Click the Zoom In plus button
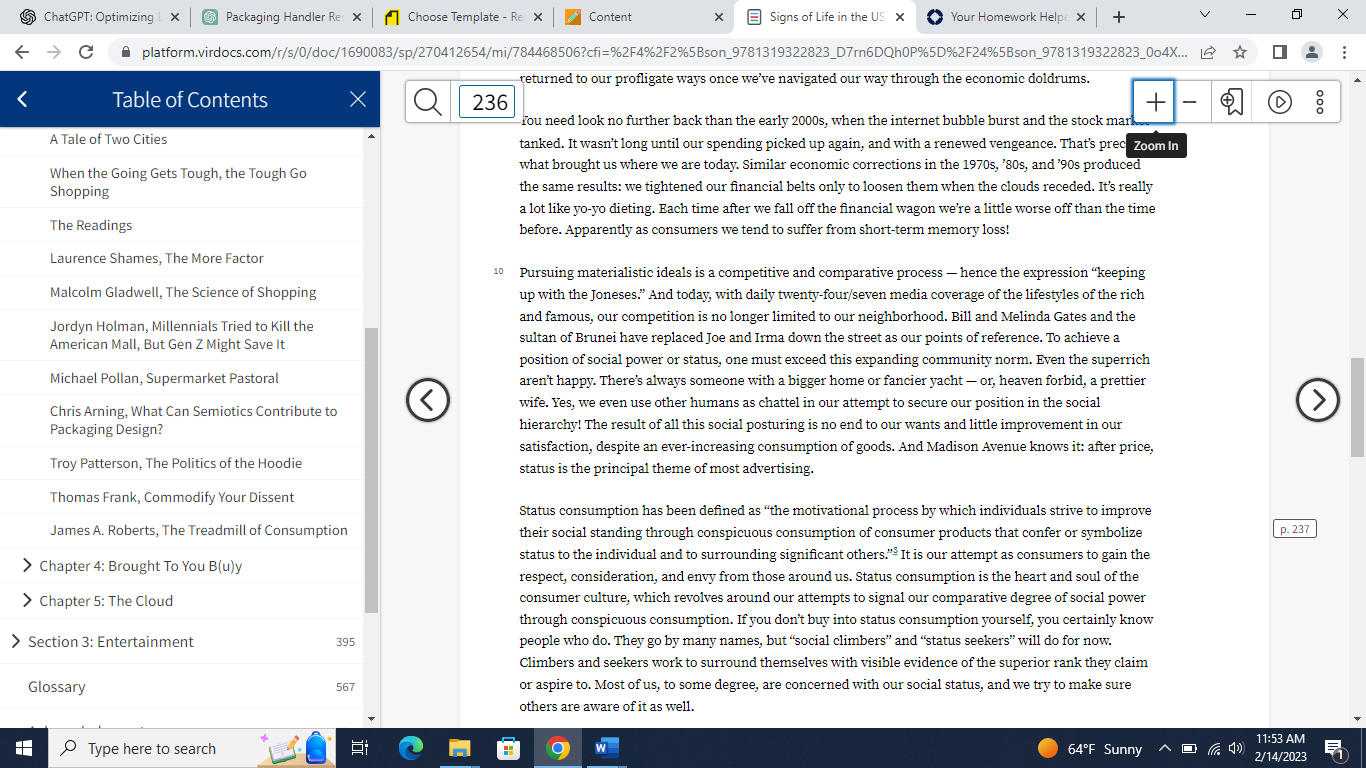Screen dimensions: 1366x768 [x=1155, y=102]
